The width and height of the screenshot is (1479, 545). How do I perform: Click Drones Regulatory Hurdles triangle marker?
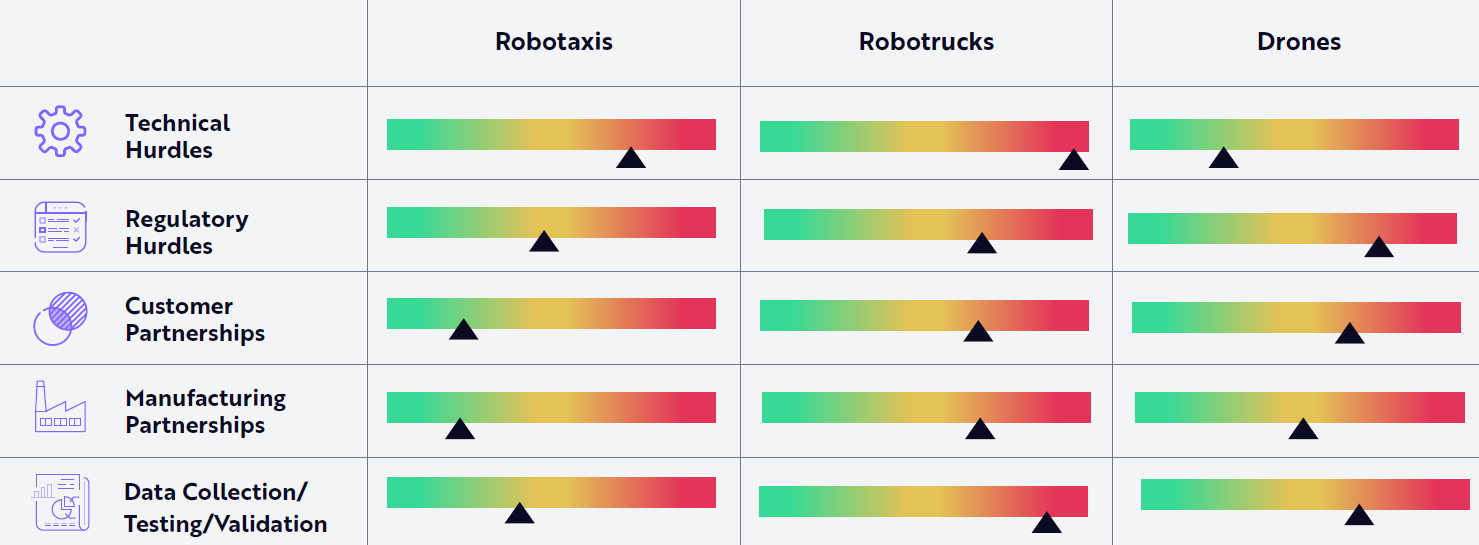pyautogui.click(x=1379, y=247)
